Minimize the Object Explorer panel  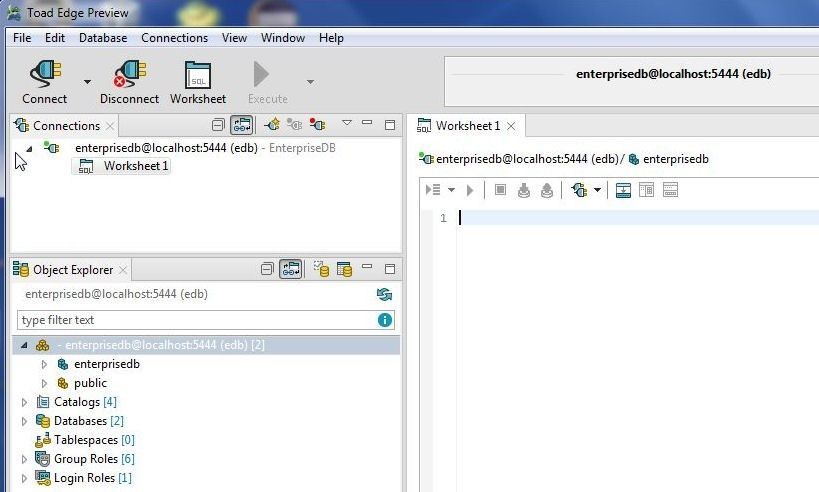(x=367, y=267)
